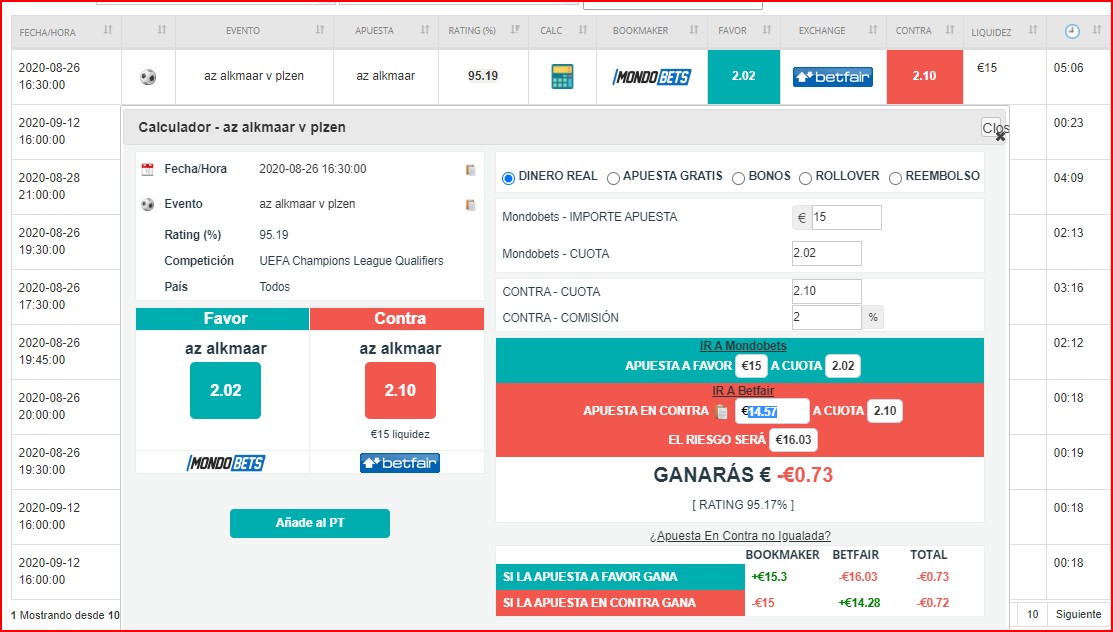
Task: Click the EL RIESGO SERÁ €16.03 value box
Action: [793, 440]
